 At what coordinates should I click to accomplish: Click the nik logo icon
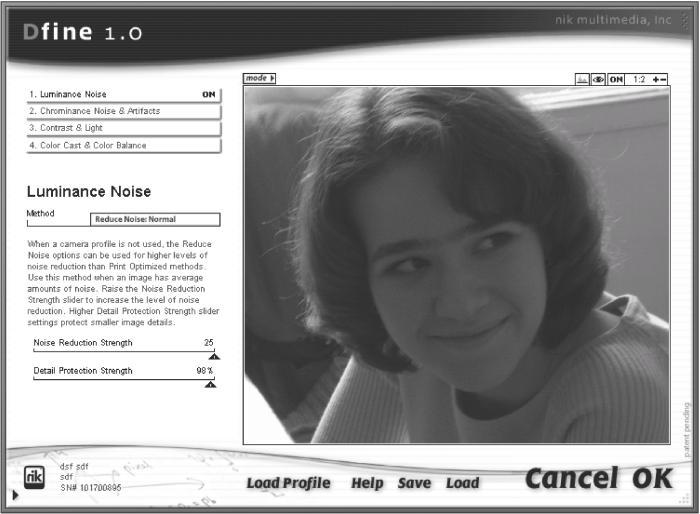tap(34, 477)
